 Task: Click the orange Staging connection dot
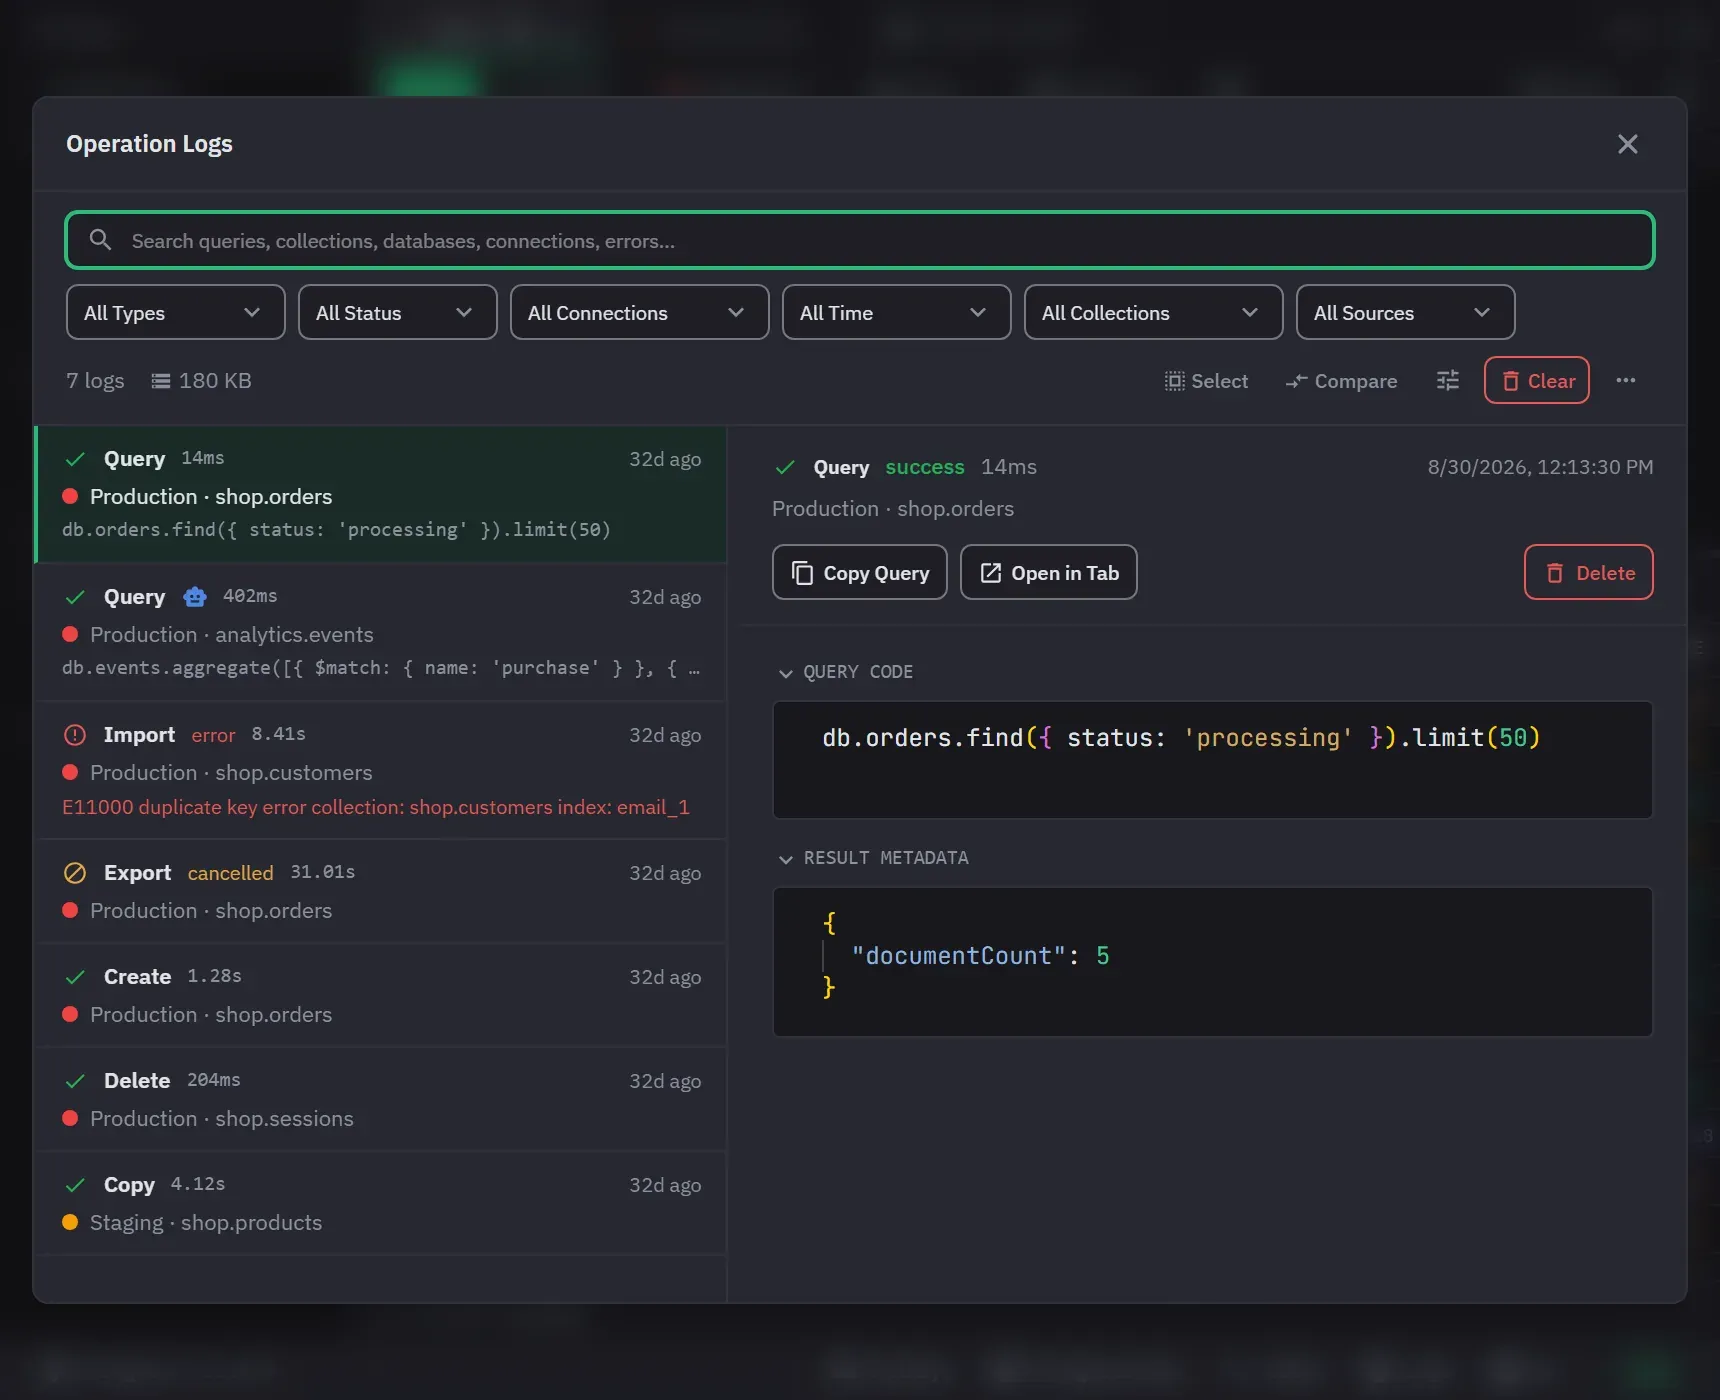pyautogui.click(x=70, y=1222)
